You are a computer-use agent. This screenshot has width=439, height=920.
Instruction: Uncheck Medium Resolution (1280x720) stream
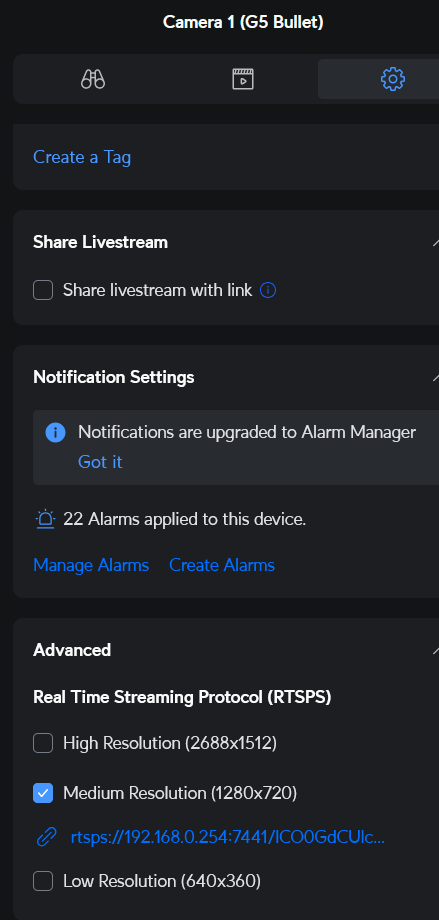coord(43,793)
